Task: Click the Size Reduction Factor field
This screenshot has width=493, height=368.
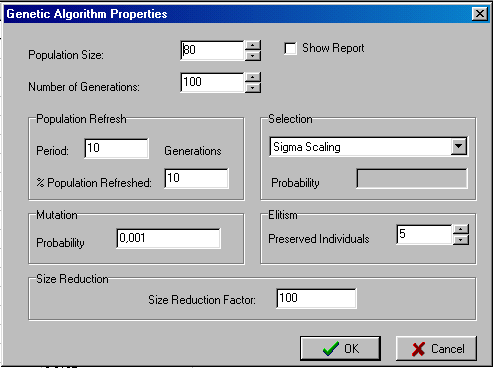Action: pyautogui.click(x=316, y=298)
